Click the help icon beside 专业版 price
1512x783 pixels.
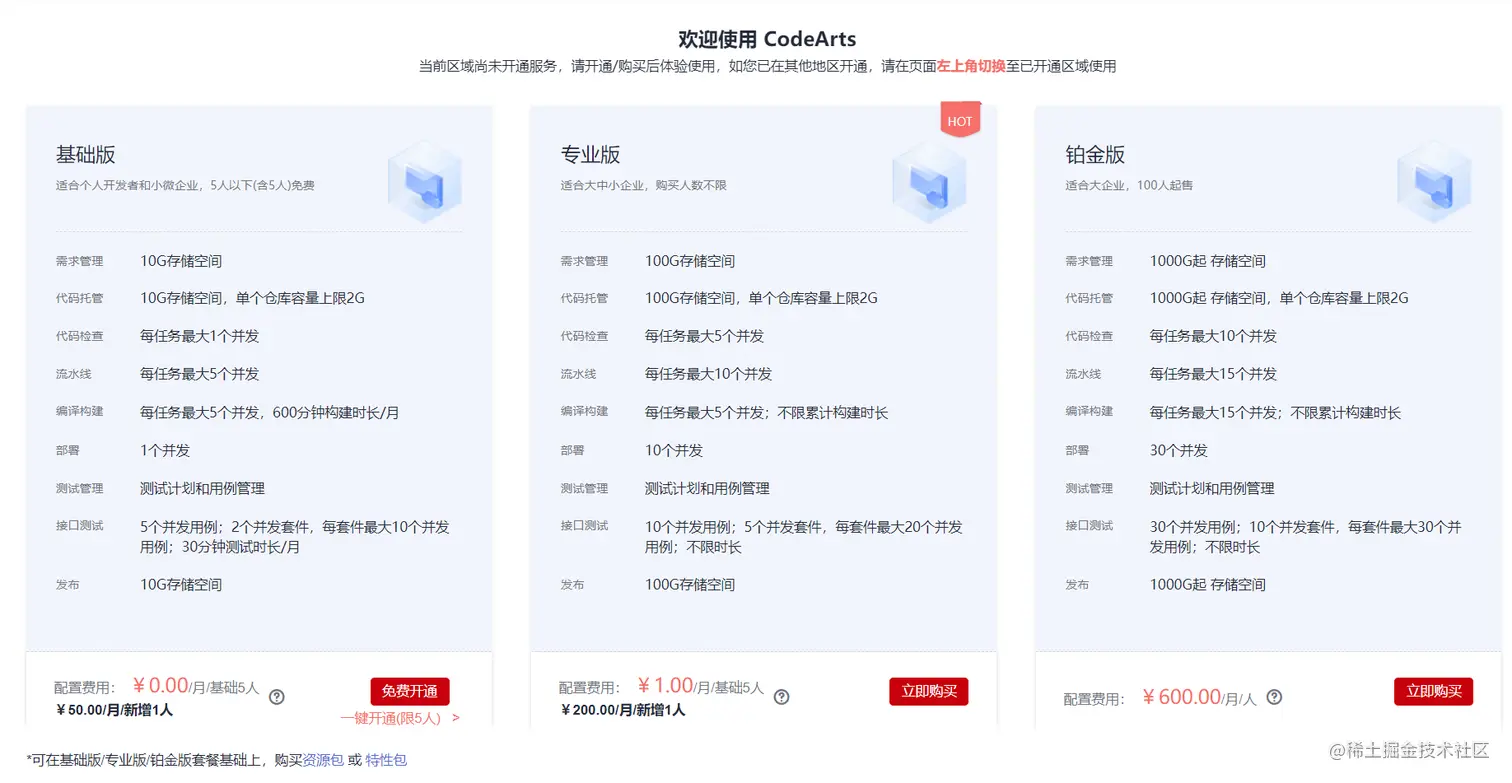782,697
